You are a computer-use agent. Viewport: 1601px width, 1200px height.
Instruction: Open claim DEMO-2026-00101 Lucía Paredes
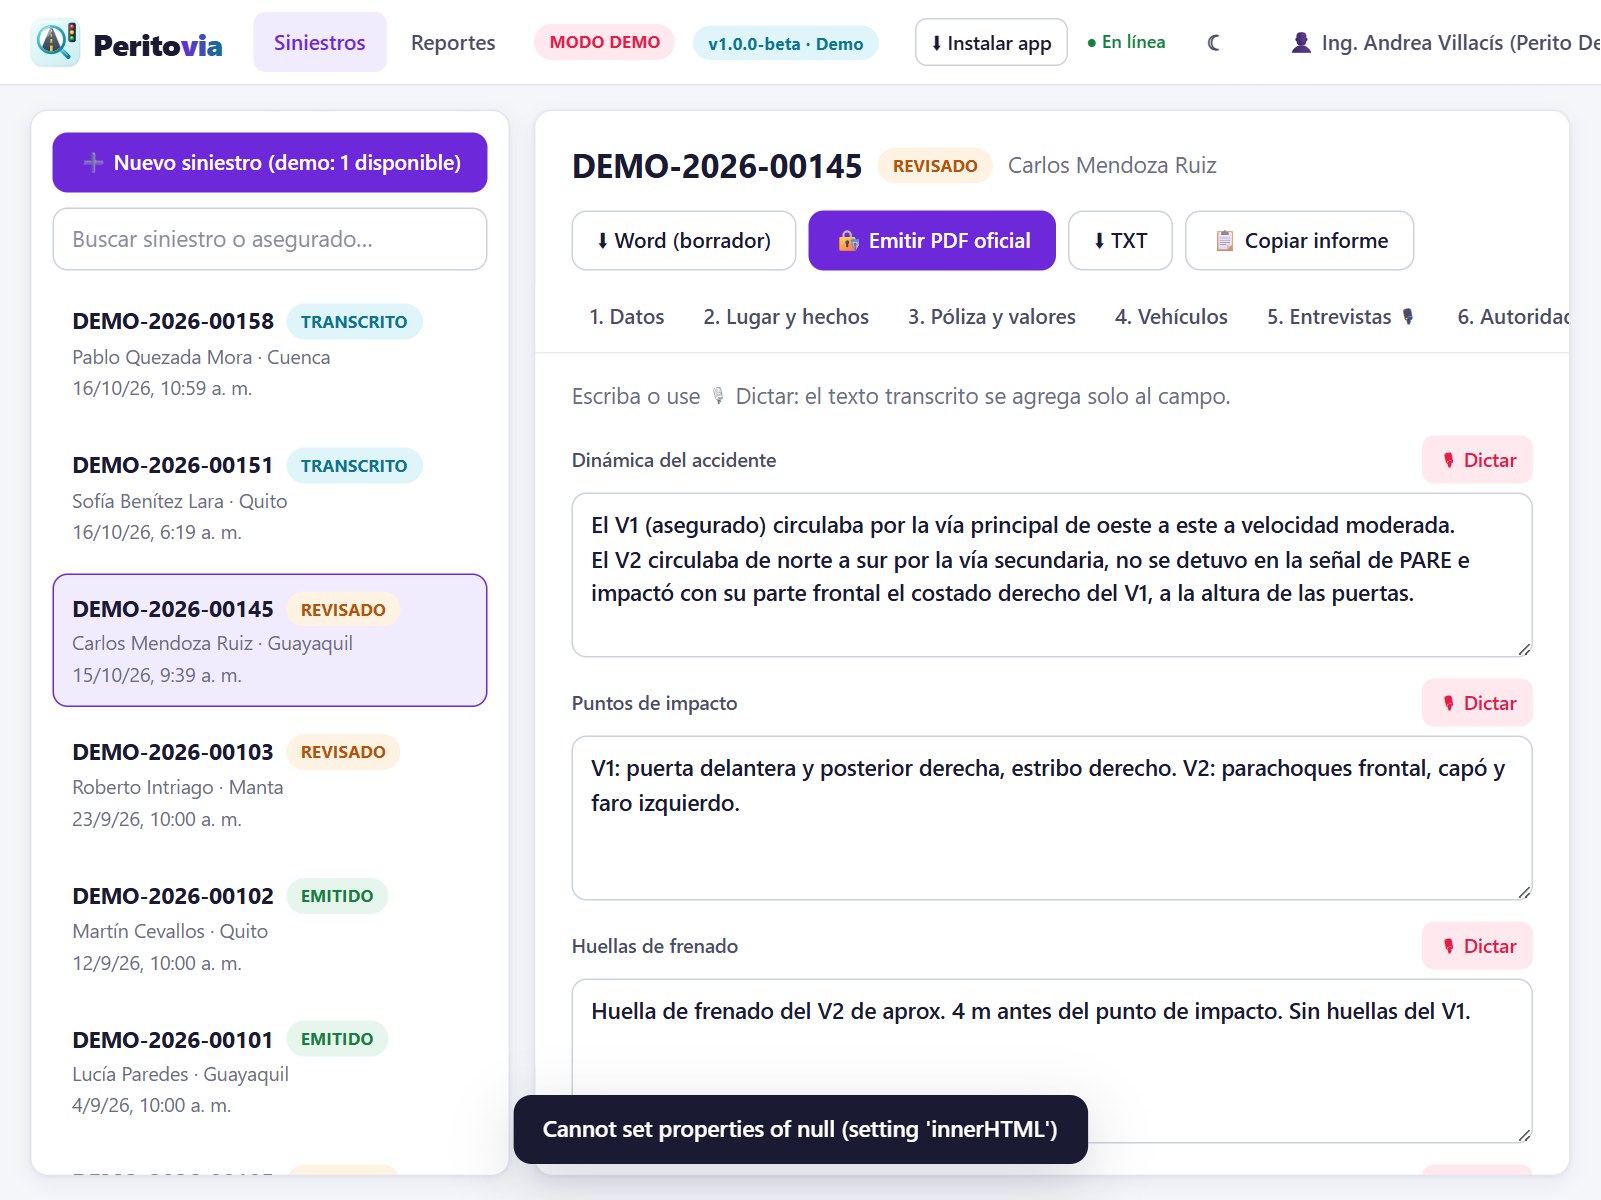(270, 1071)
